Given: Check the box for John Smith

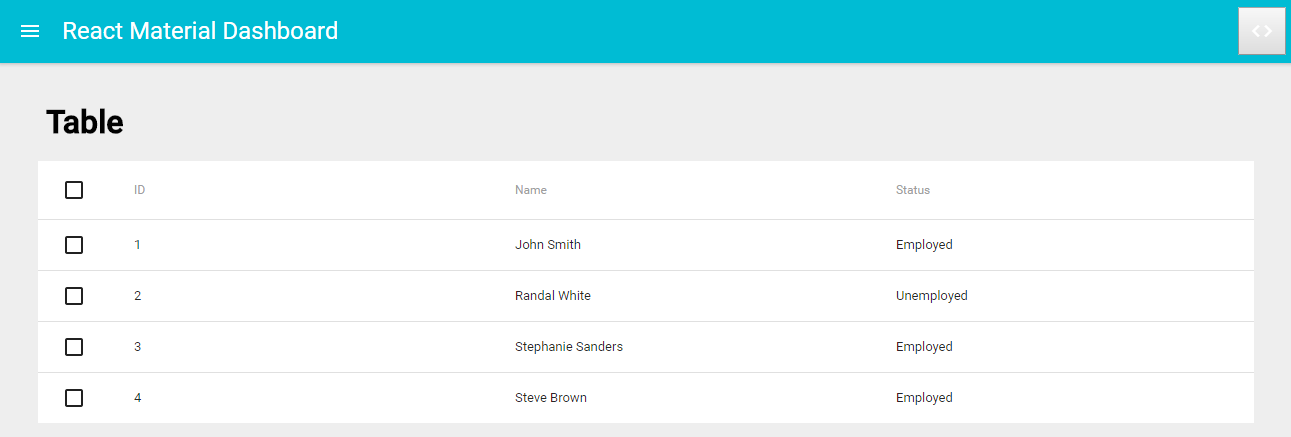Looking at the screenshot, I should 74,245.
